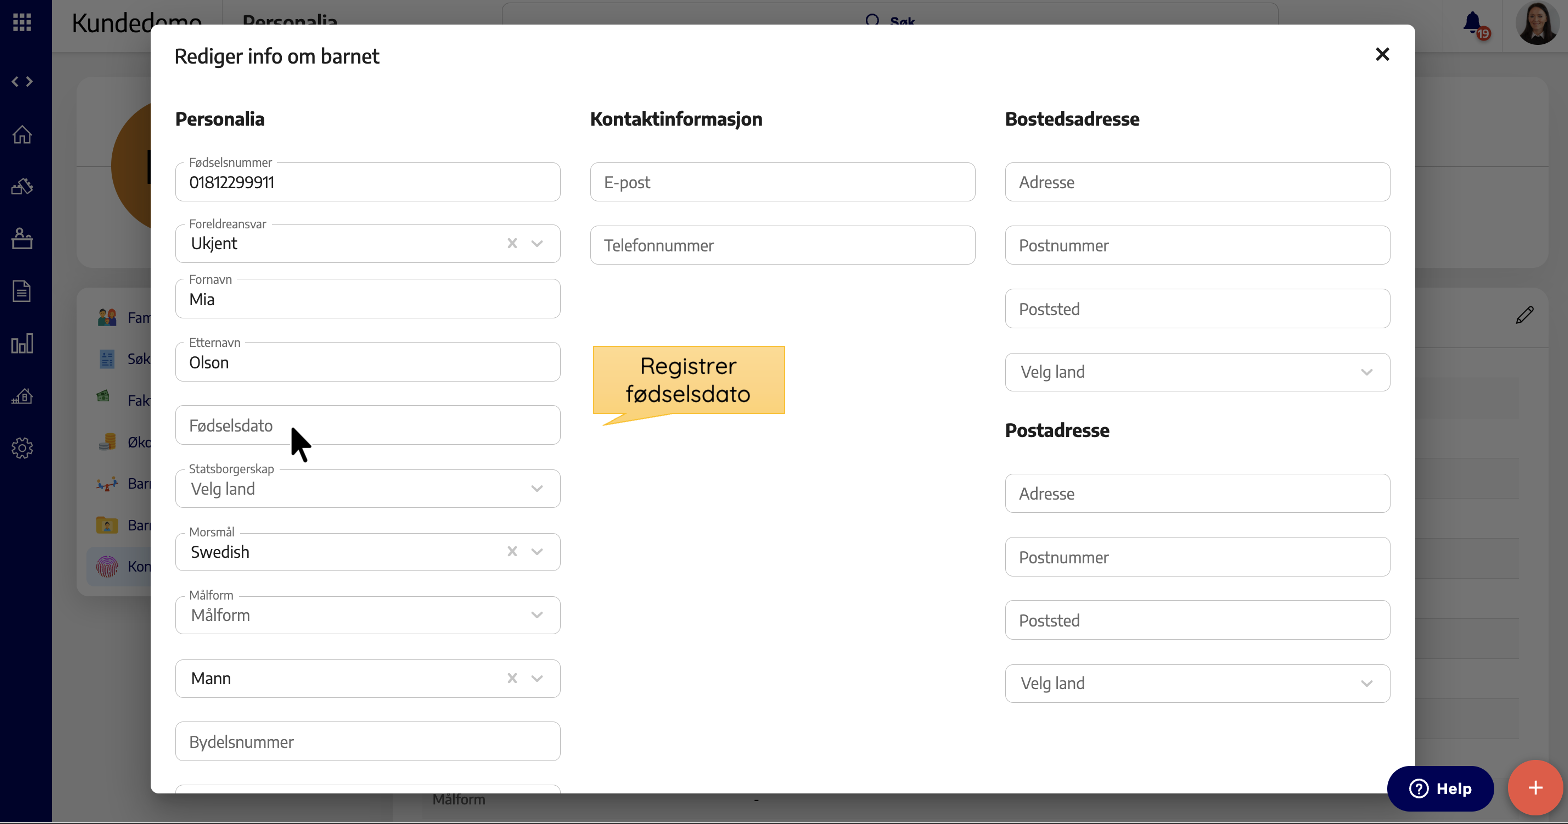Viewport: 1568px width, 824px height.
Task: Open the user profile avatar
Action: click(1537, 23)
